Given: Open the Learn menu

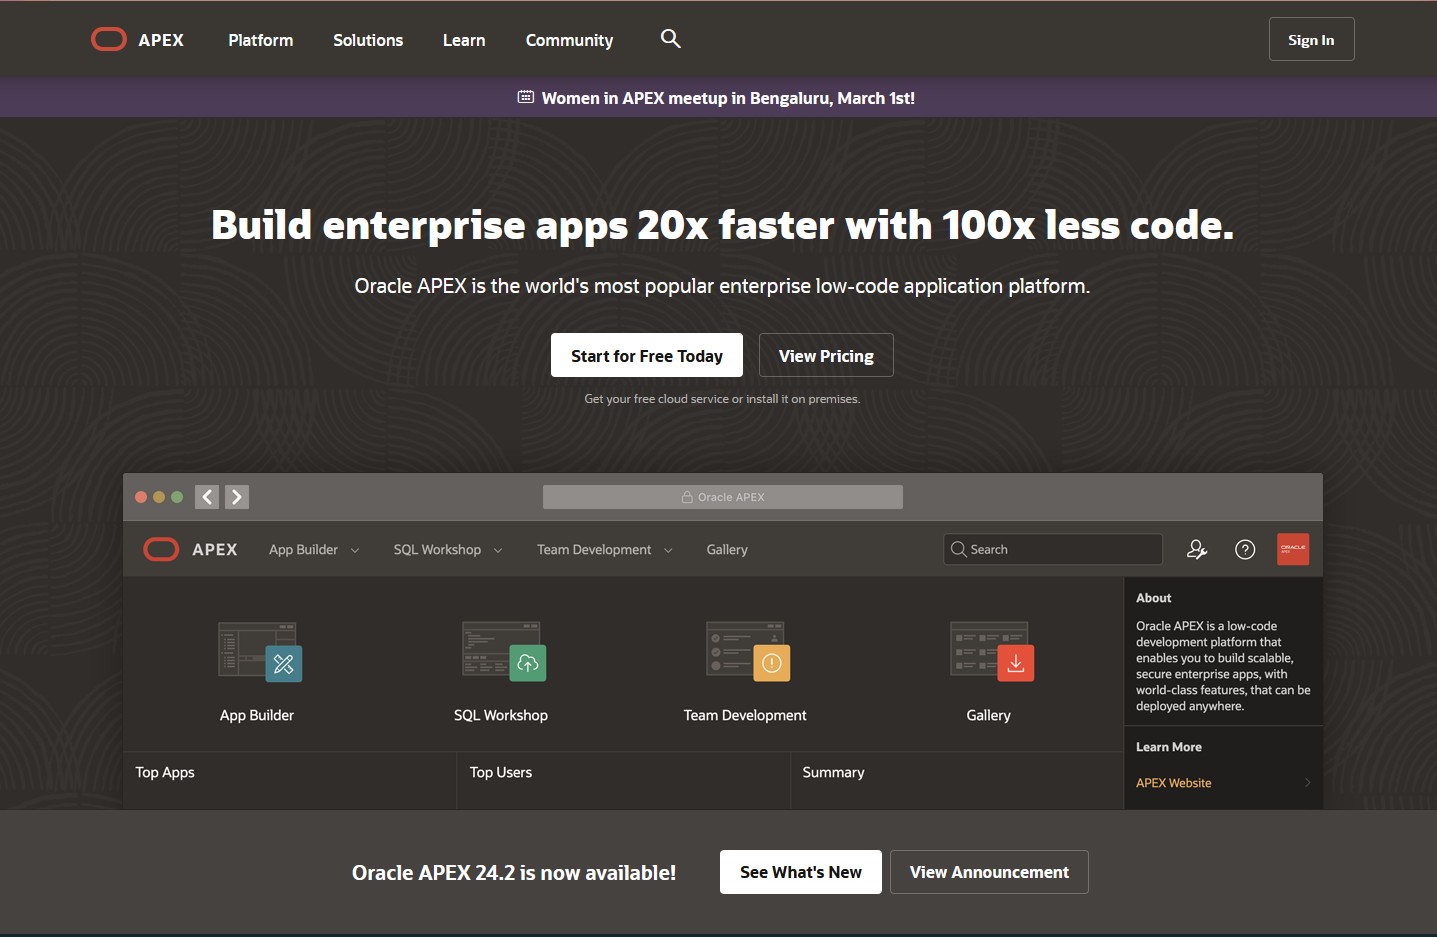Looking at the screenshot, I should 464,40.
